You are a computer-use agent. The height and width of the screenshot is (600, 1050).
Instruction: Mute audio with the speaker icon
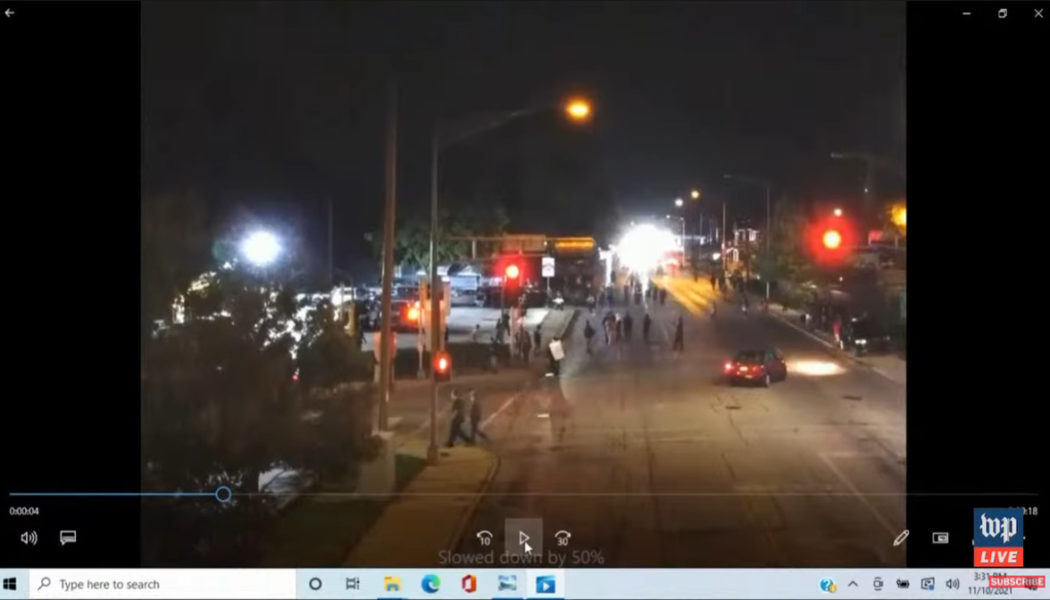click(x=28, y=537)
